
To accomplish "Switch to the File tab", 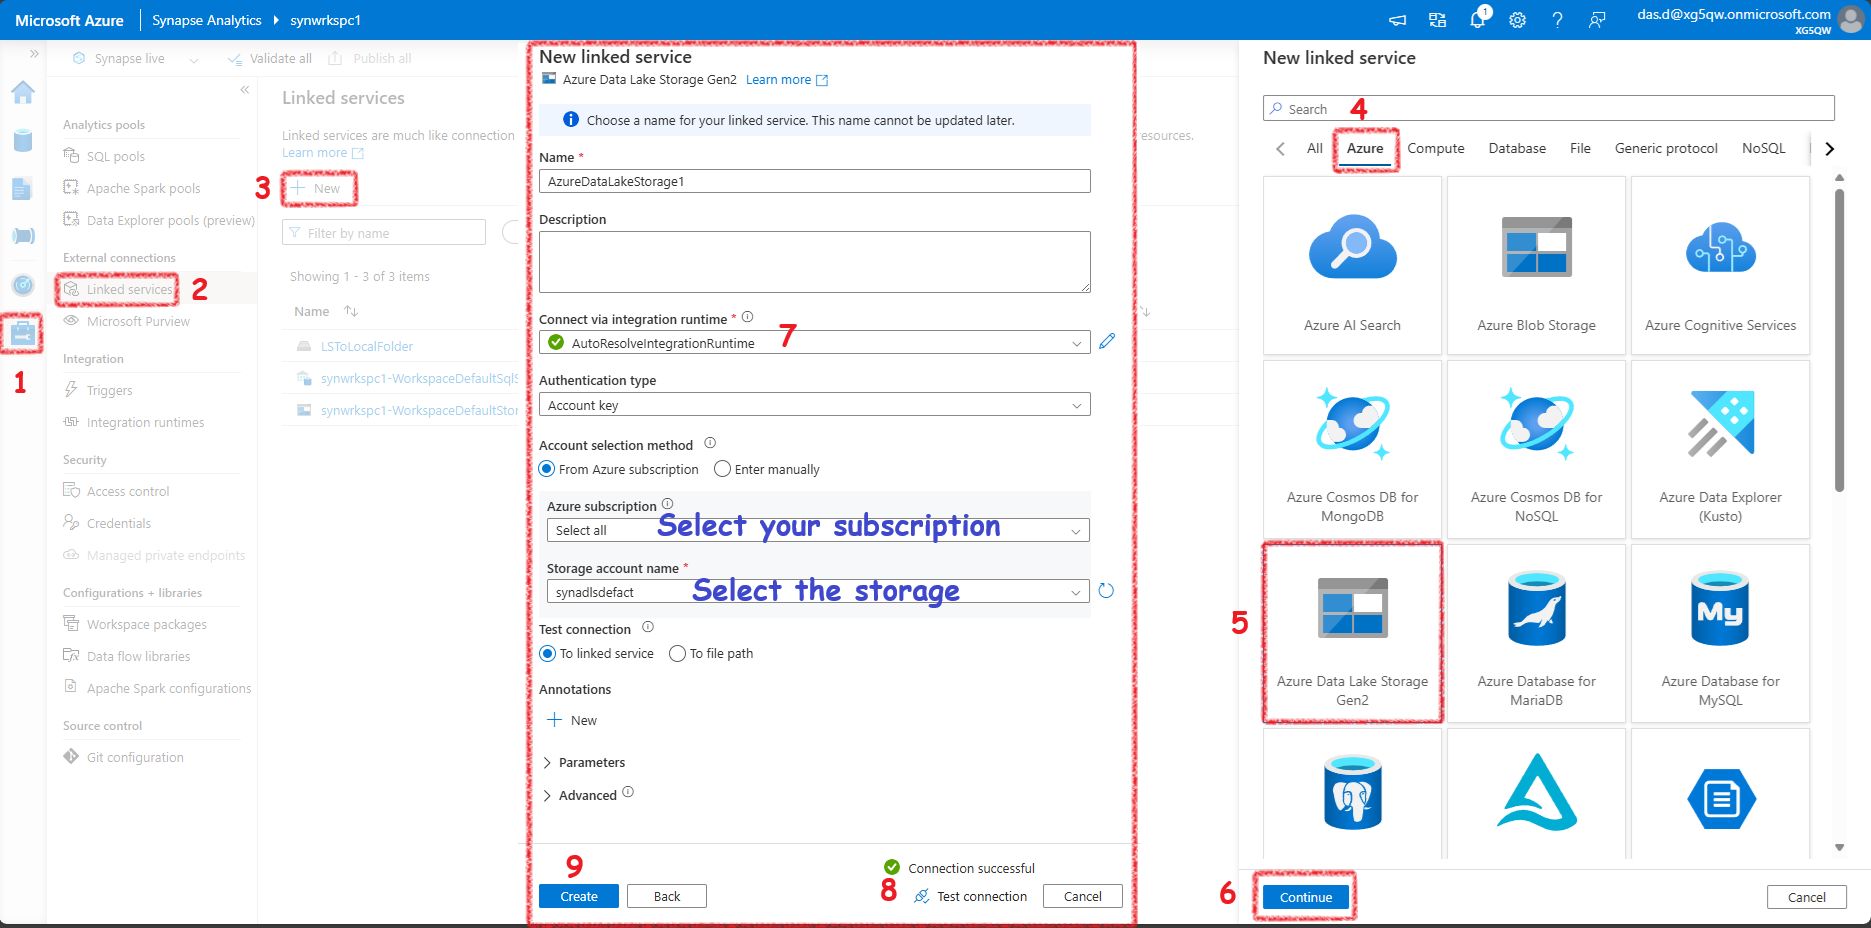I will 1580,148.
